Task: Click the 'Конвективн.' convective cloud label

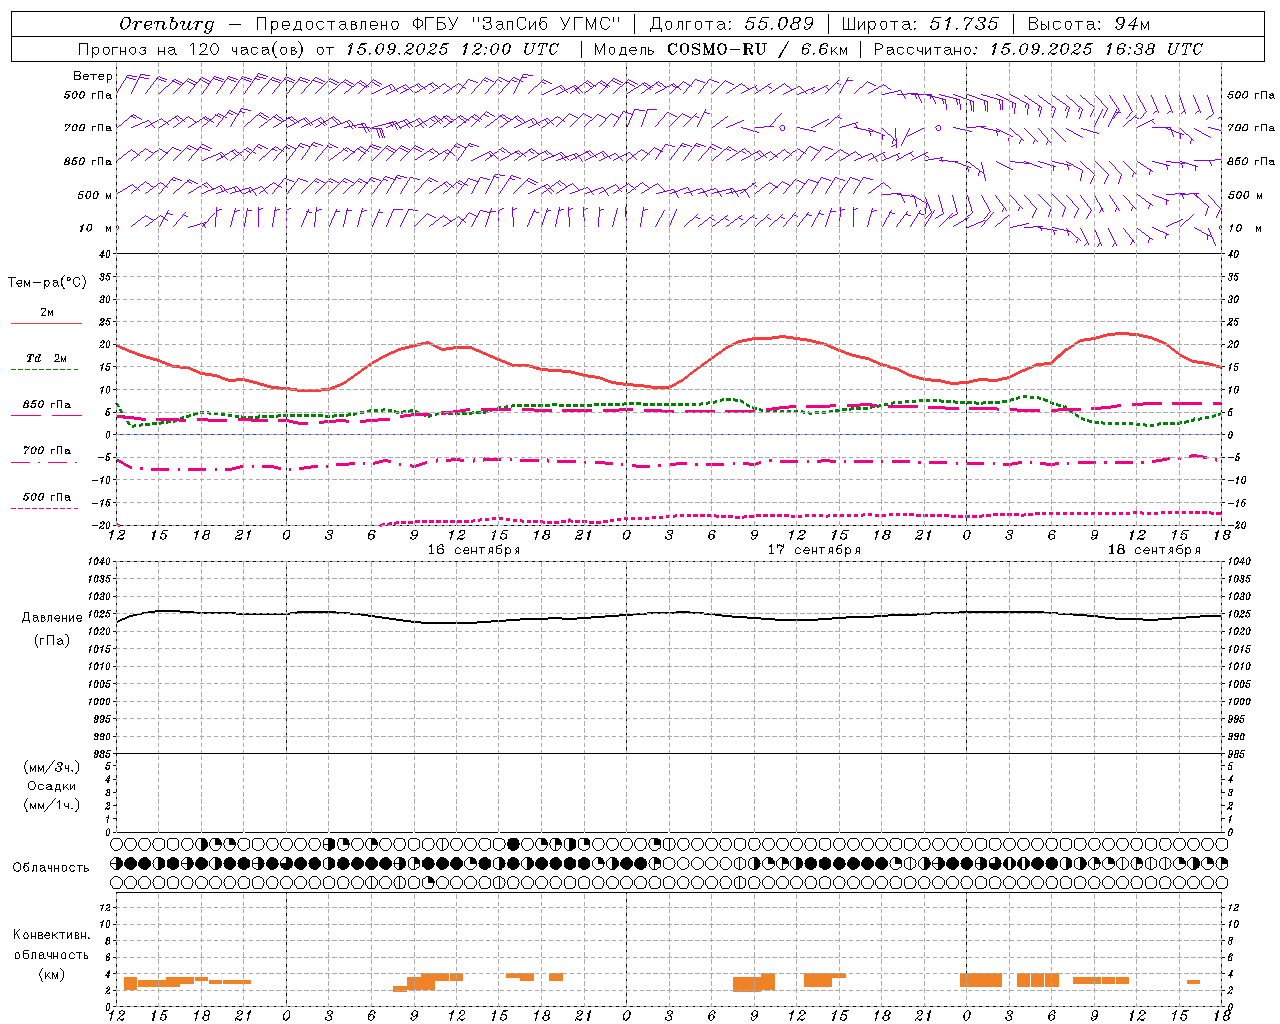Action: click(x=52, y=935)
